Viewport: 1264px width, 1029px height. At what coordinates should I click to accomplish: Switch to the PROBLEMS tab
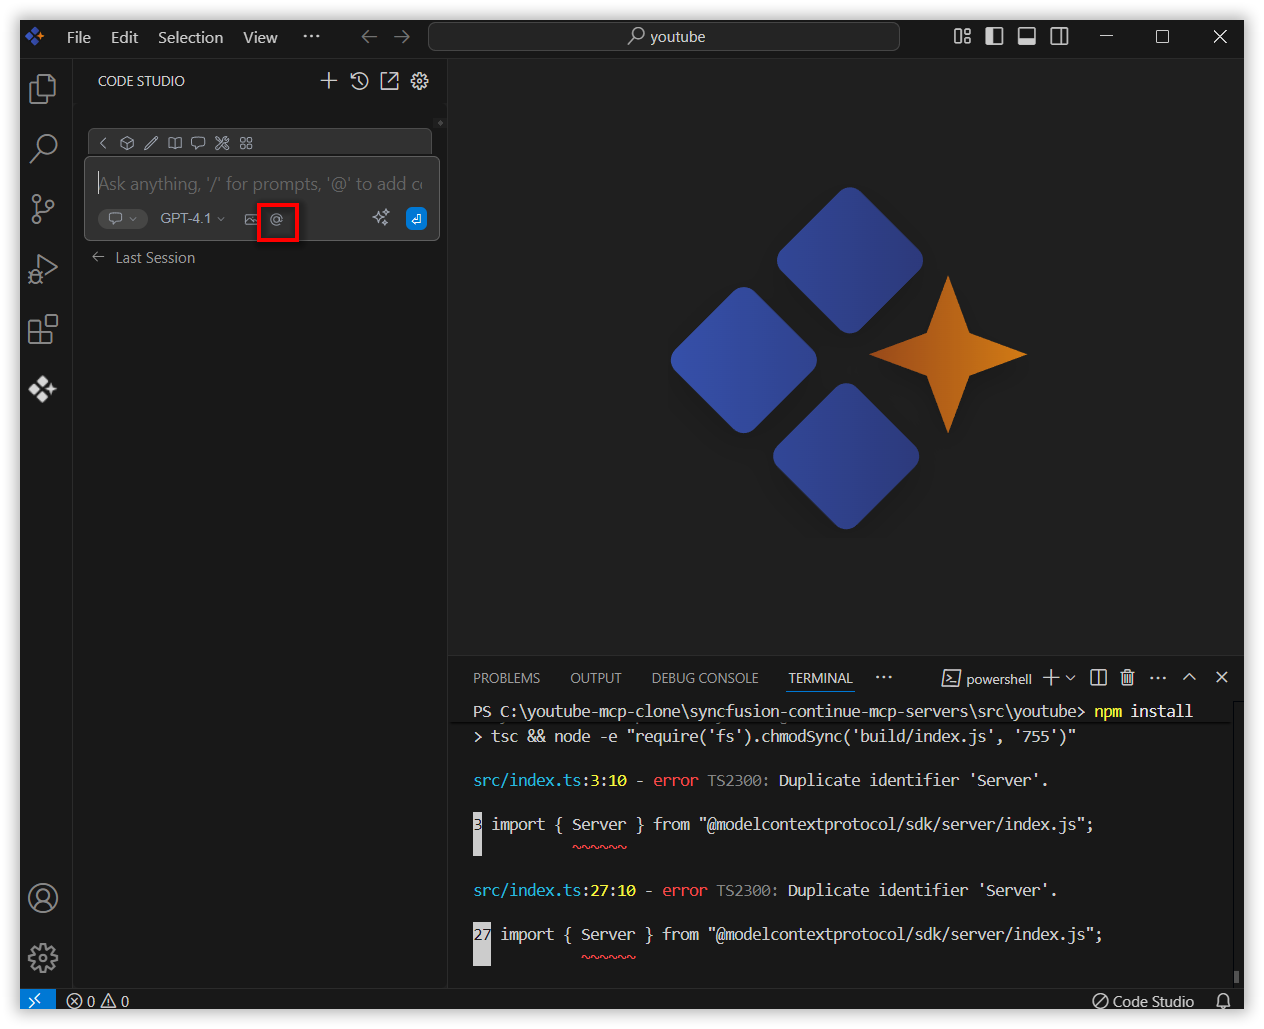click(506, 678)
